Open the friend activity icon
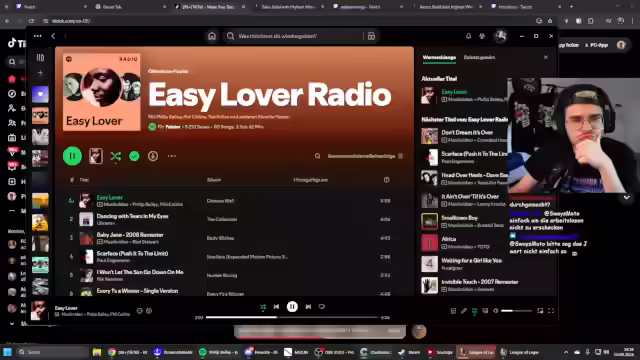The width and height of the screenshot is (640, 360). (482, 36)
